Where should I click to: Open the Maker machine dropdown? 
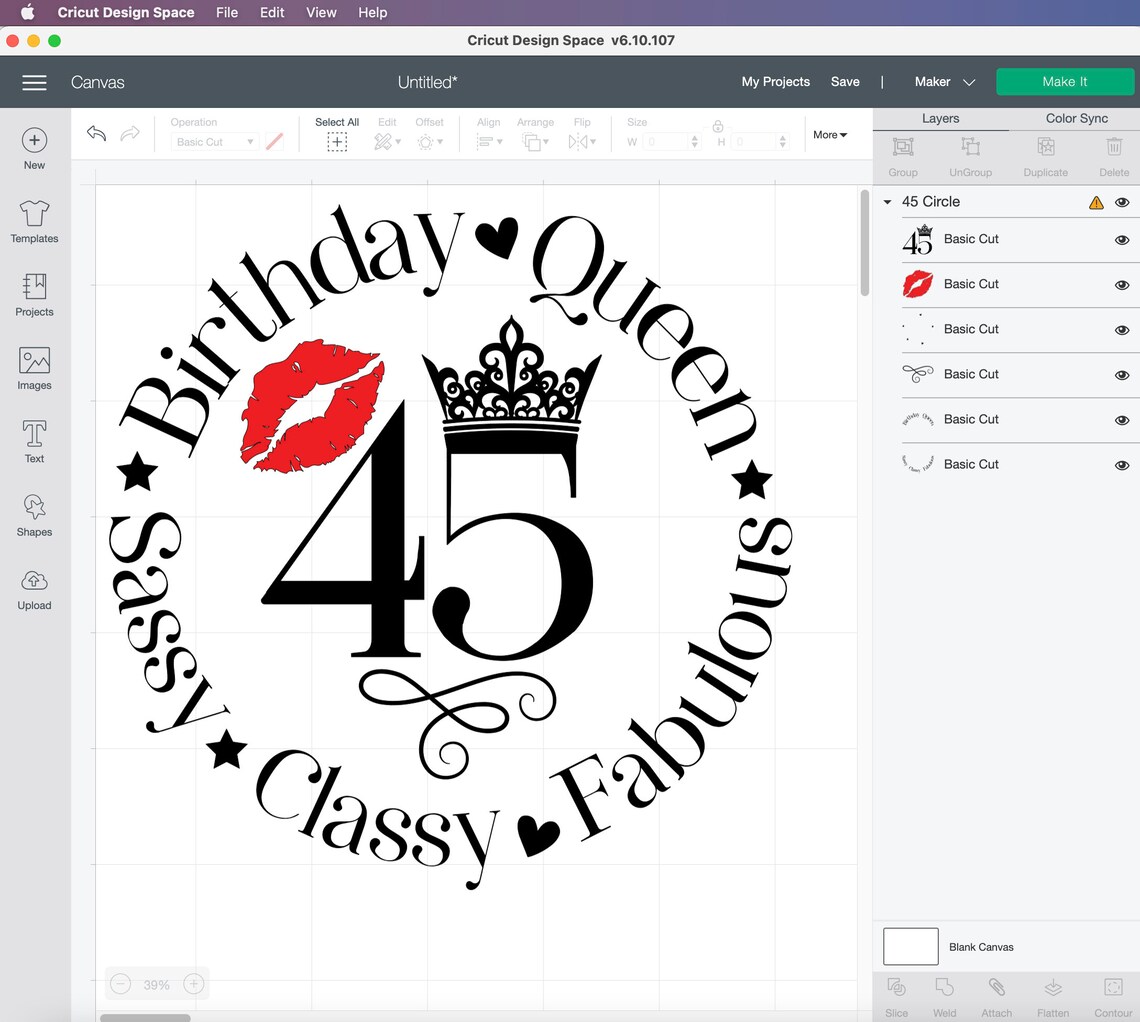[941, 82]
